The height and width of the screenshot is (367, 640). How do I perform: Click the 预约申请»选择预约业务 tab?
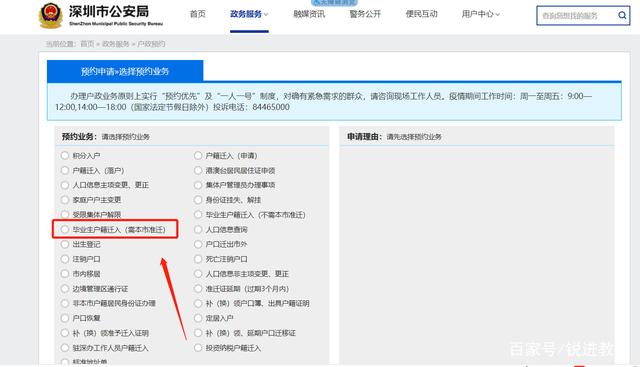coord(125,71)
